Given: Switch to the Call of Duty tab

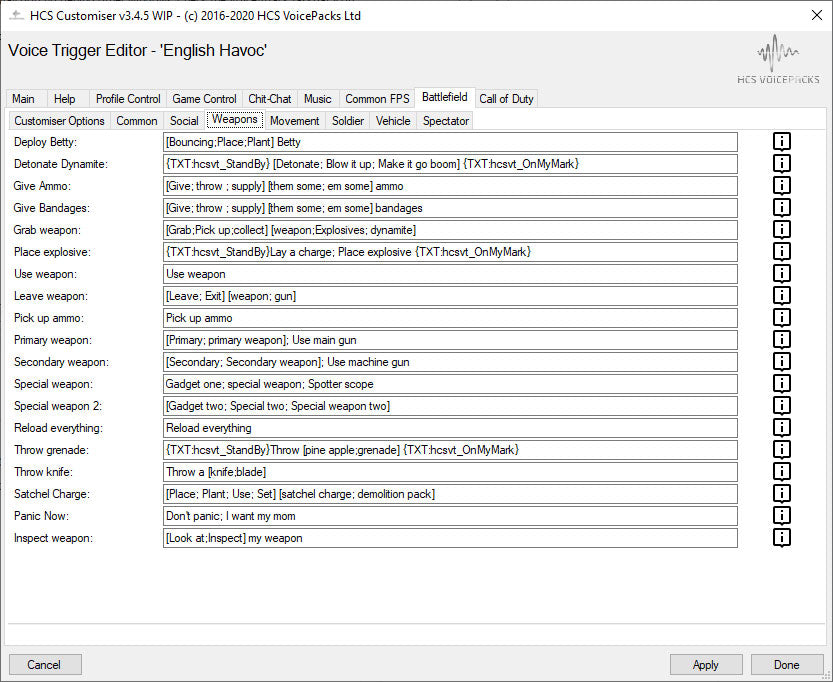Looking at the screenshot, I should (x=506, y=99).
